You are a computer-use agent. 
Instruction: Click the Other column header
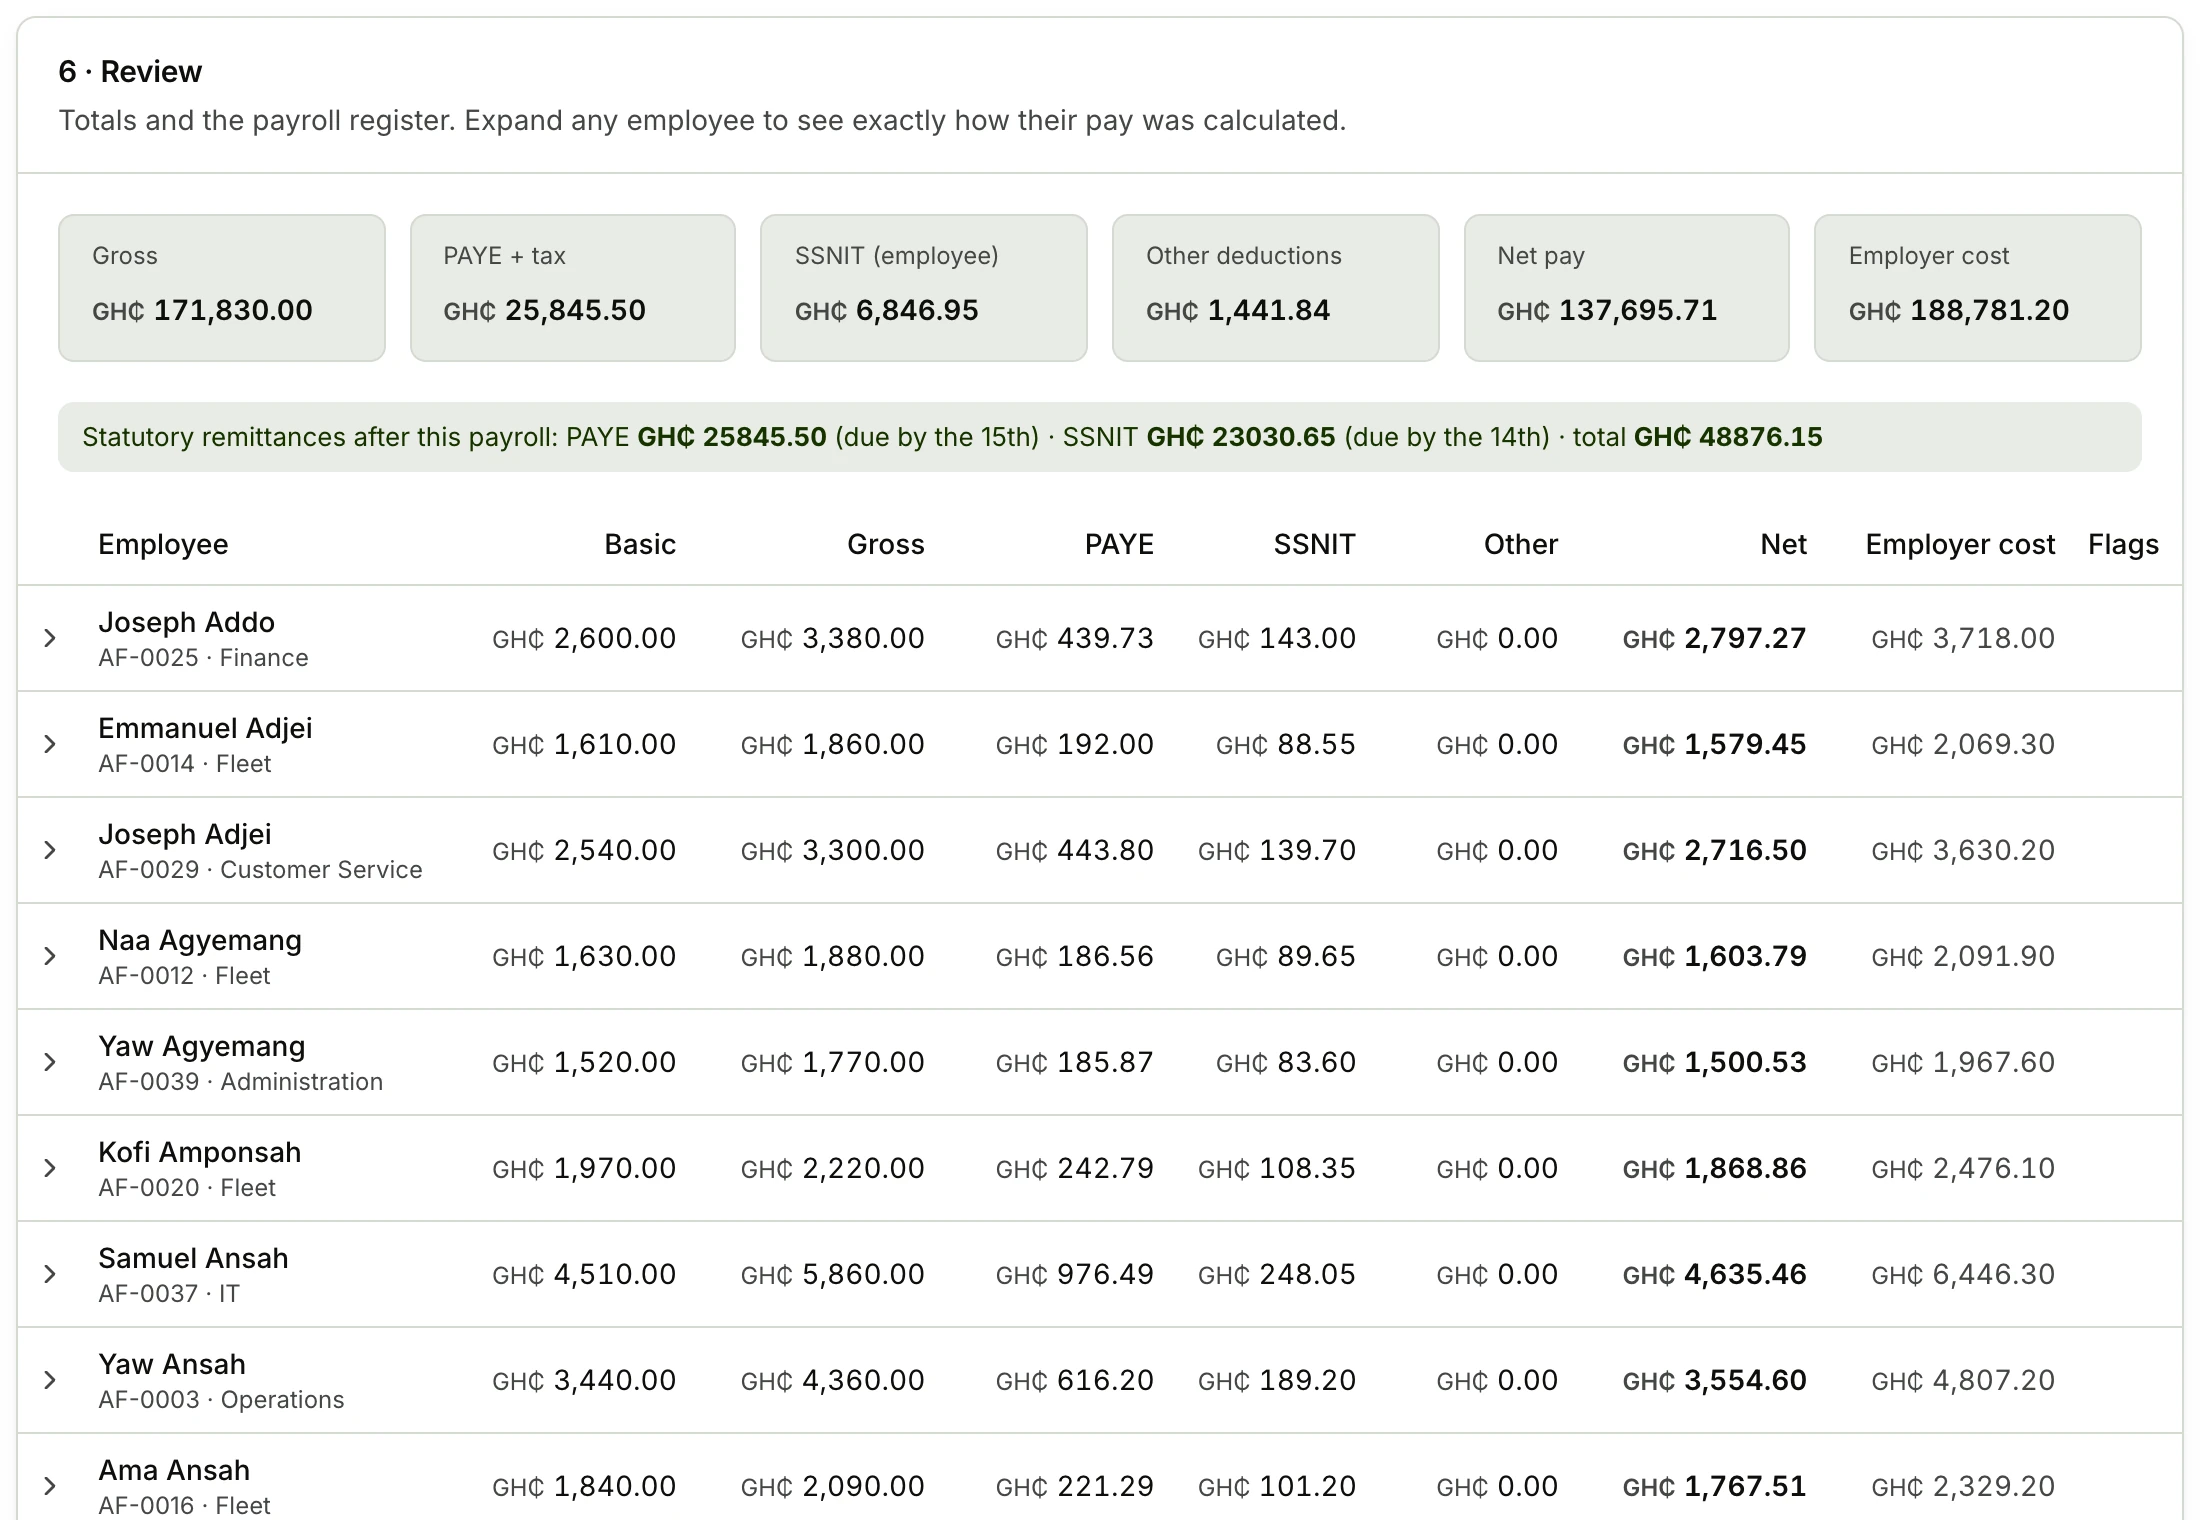point(1521,544)
